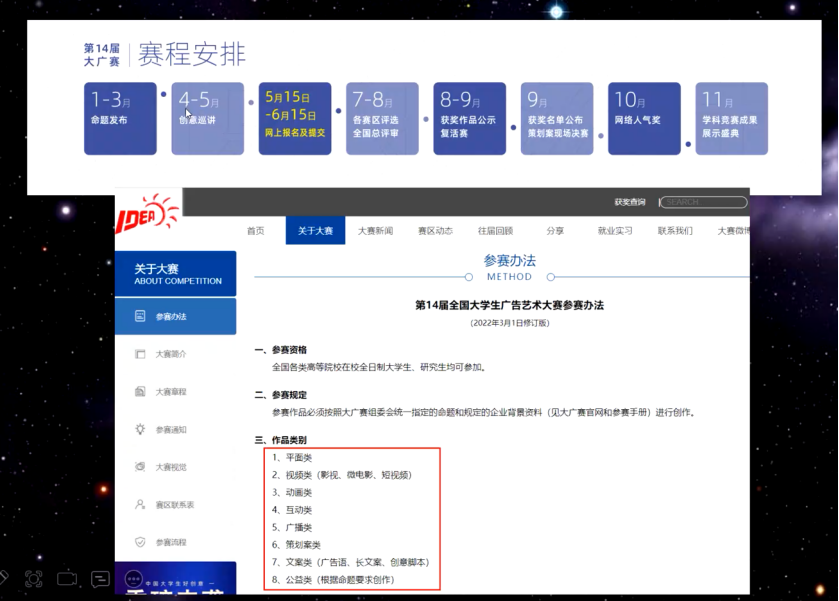
Task: Switch to the 赛区动态 tab
Action: click(x=434, y=231)
